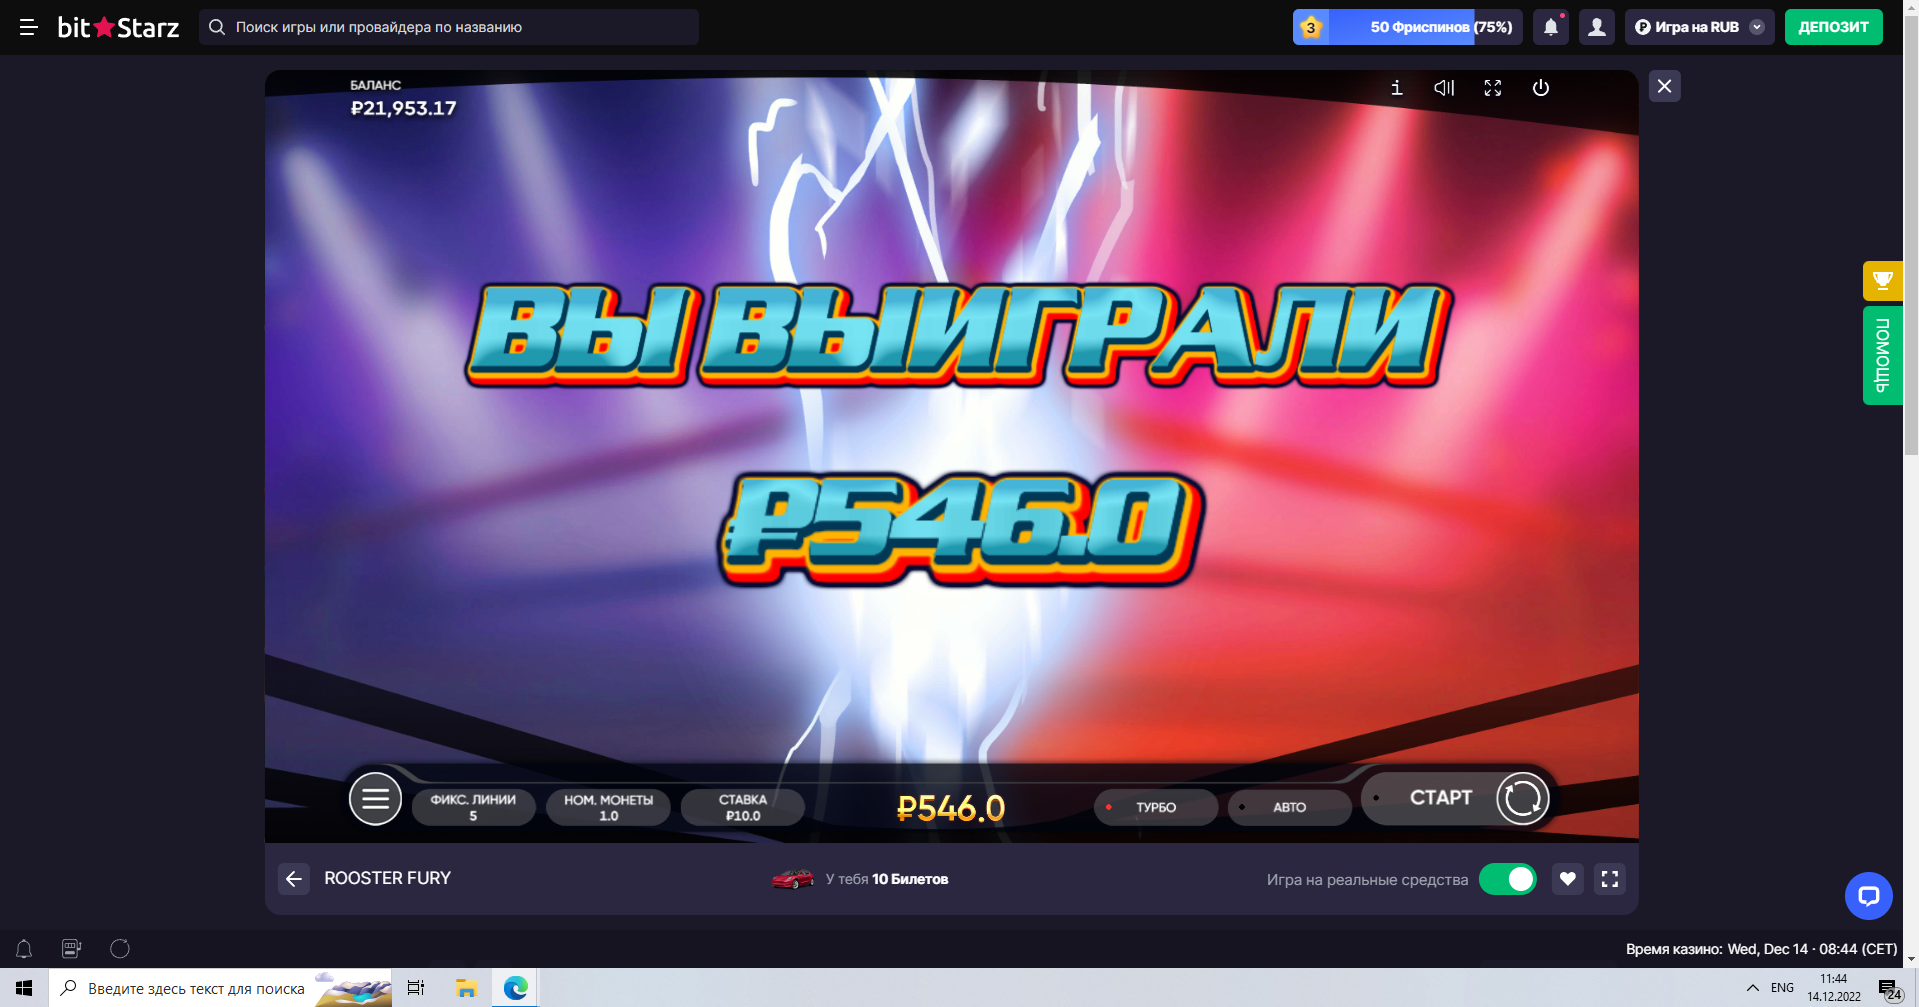Click the red car tickets icon
1919x1007 pixels.
(x=793, y=879)
